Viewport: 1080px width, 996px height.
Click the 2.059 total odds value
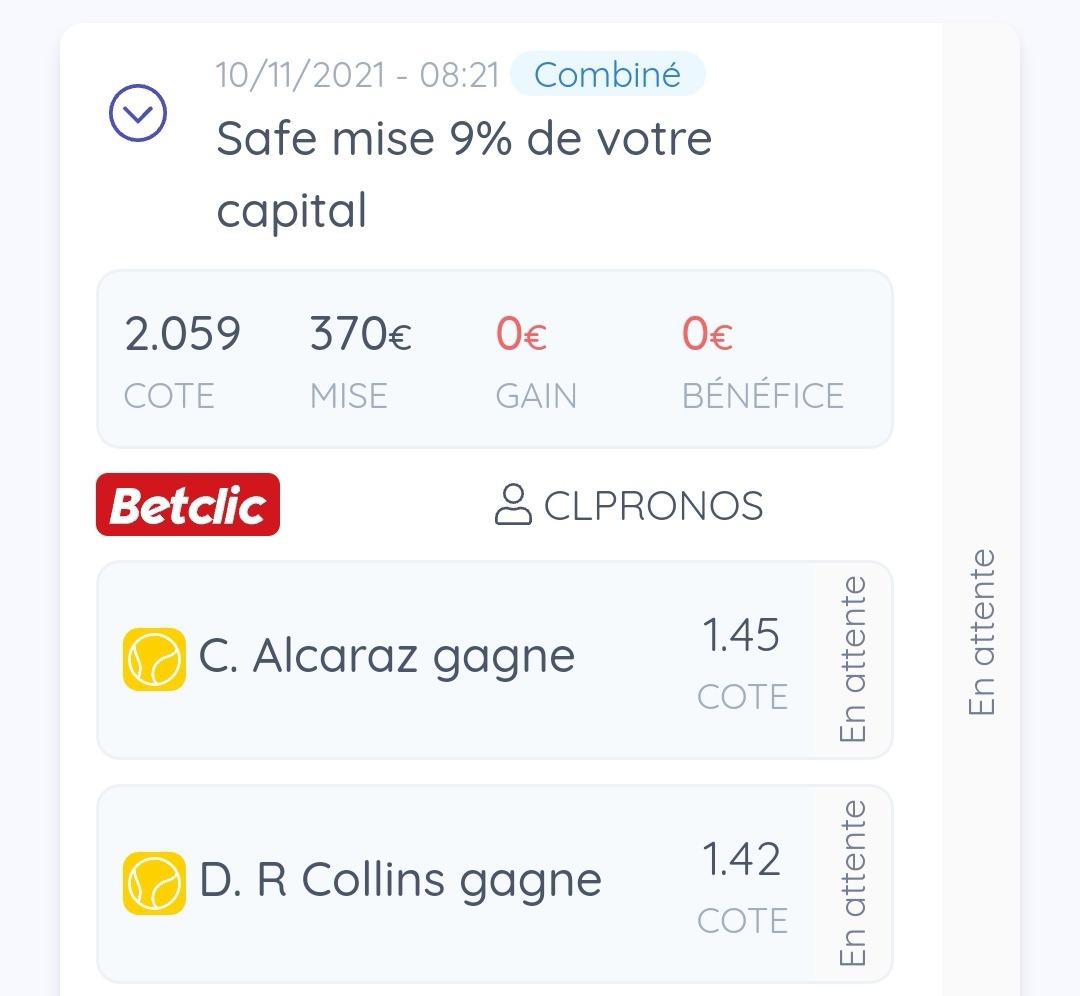click(x=182, y=333)
